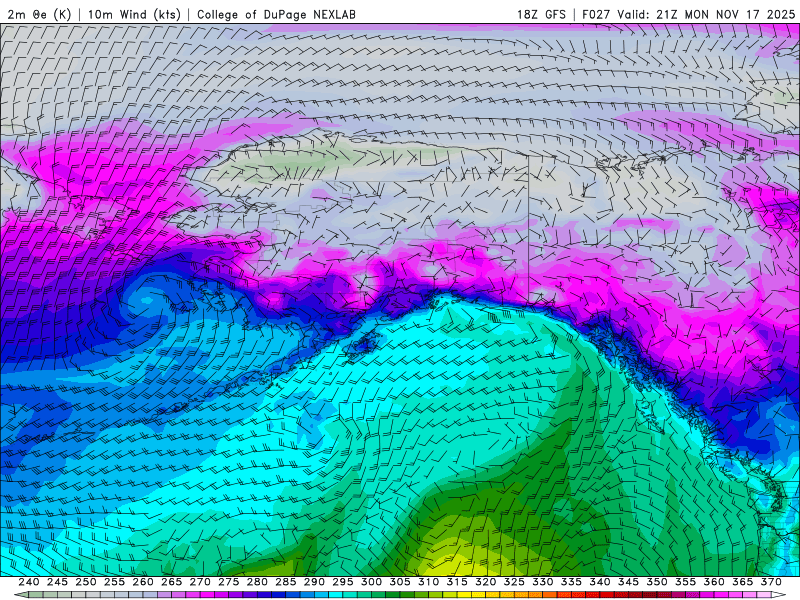Click the 285 colorbar label
800x600 pixels.
[286, 582]
